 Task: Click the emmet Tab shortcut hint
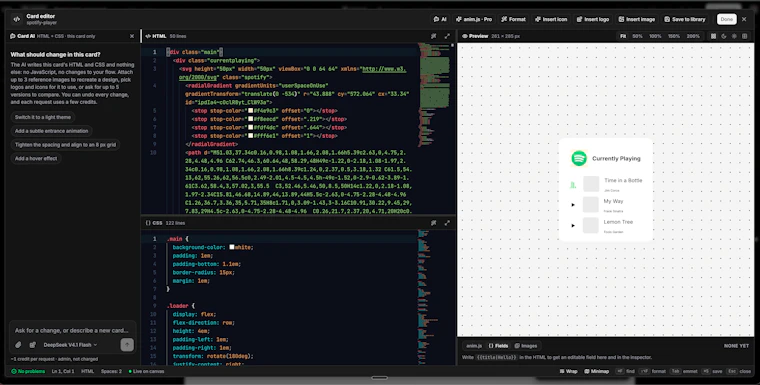pyautogui.click(x=683, y=371)
